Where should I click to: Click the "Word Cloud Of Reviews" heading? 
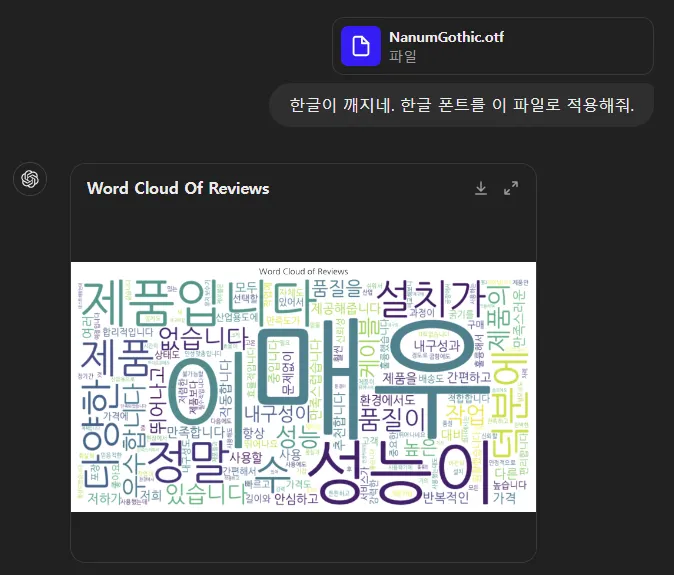coord(178,188)
